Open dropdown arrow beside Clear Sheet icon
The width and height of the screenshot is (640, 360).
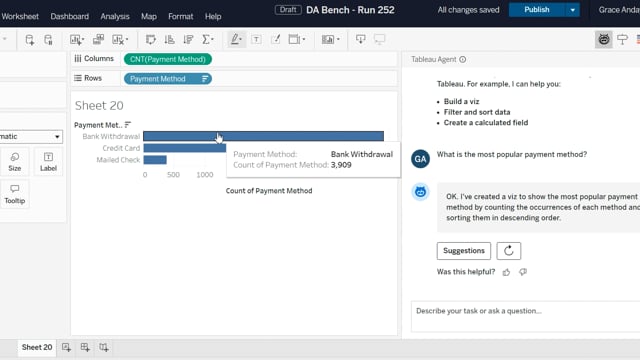pyautogui.click(x=127, y=40)
